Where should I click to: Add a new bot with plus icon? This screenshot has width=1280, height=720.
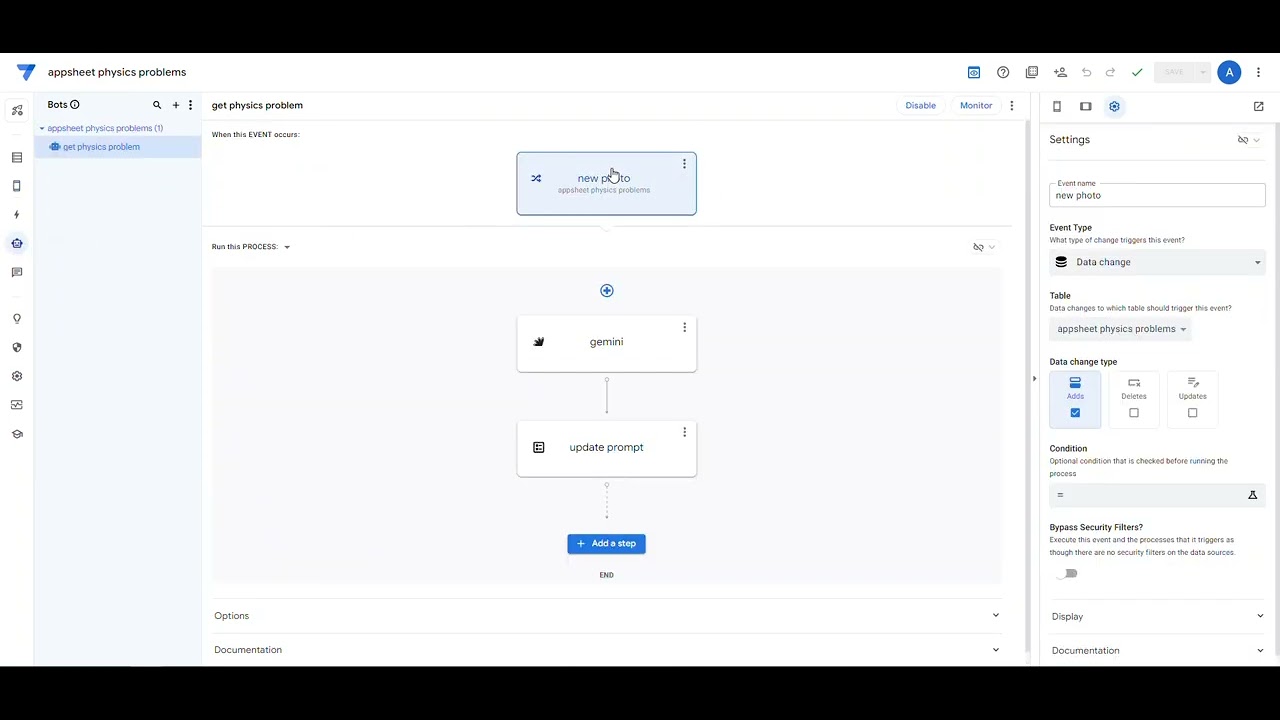[176, 105]
